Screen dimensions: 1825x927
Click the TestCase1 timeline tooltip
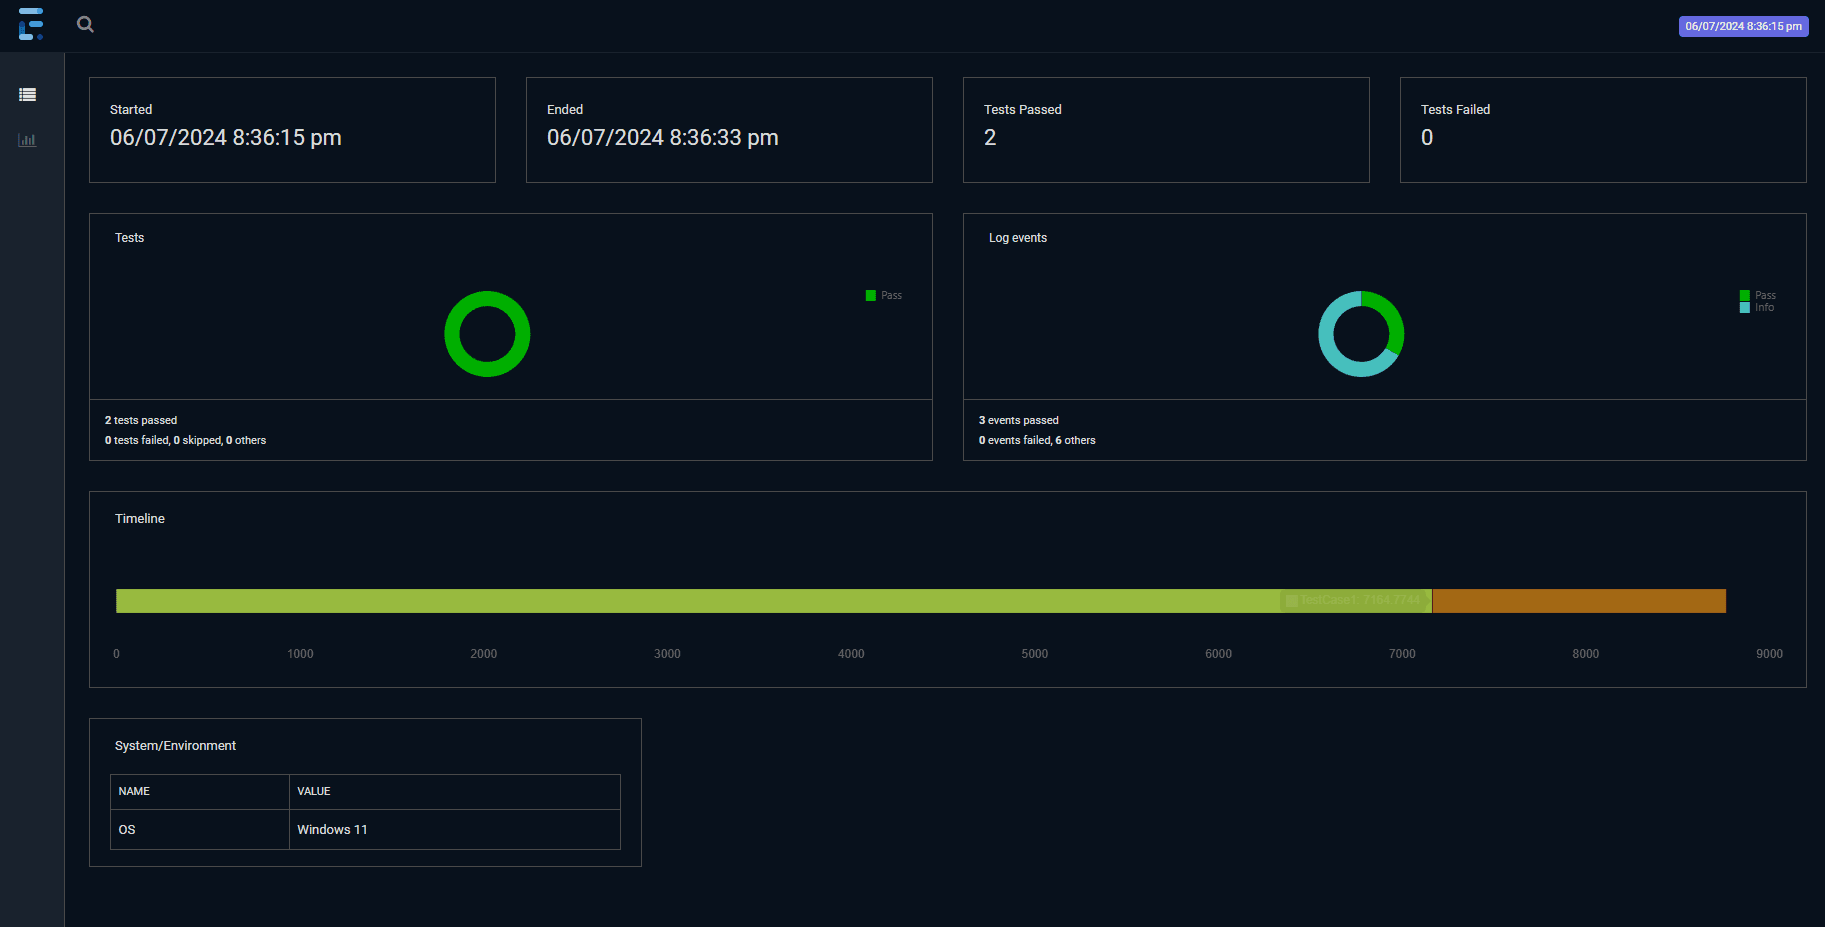(1356, 600)
